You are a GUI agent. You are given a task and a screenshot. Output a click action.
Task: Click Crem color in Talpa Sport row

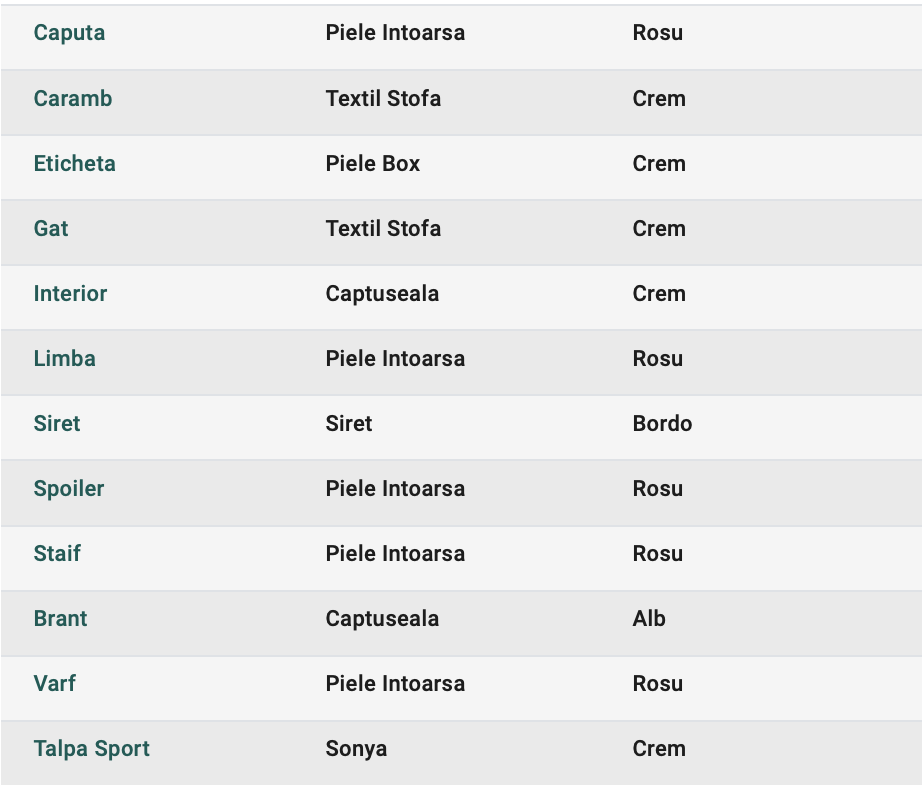[659, 749]
